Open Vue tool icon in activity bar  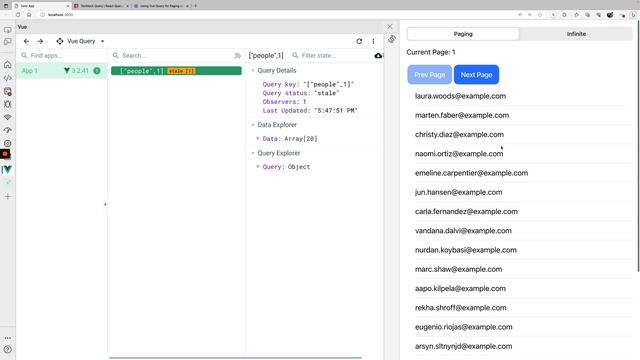7,169
